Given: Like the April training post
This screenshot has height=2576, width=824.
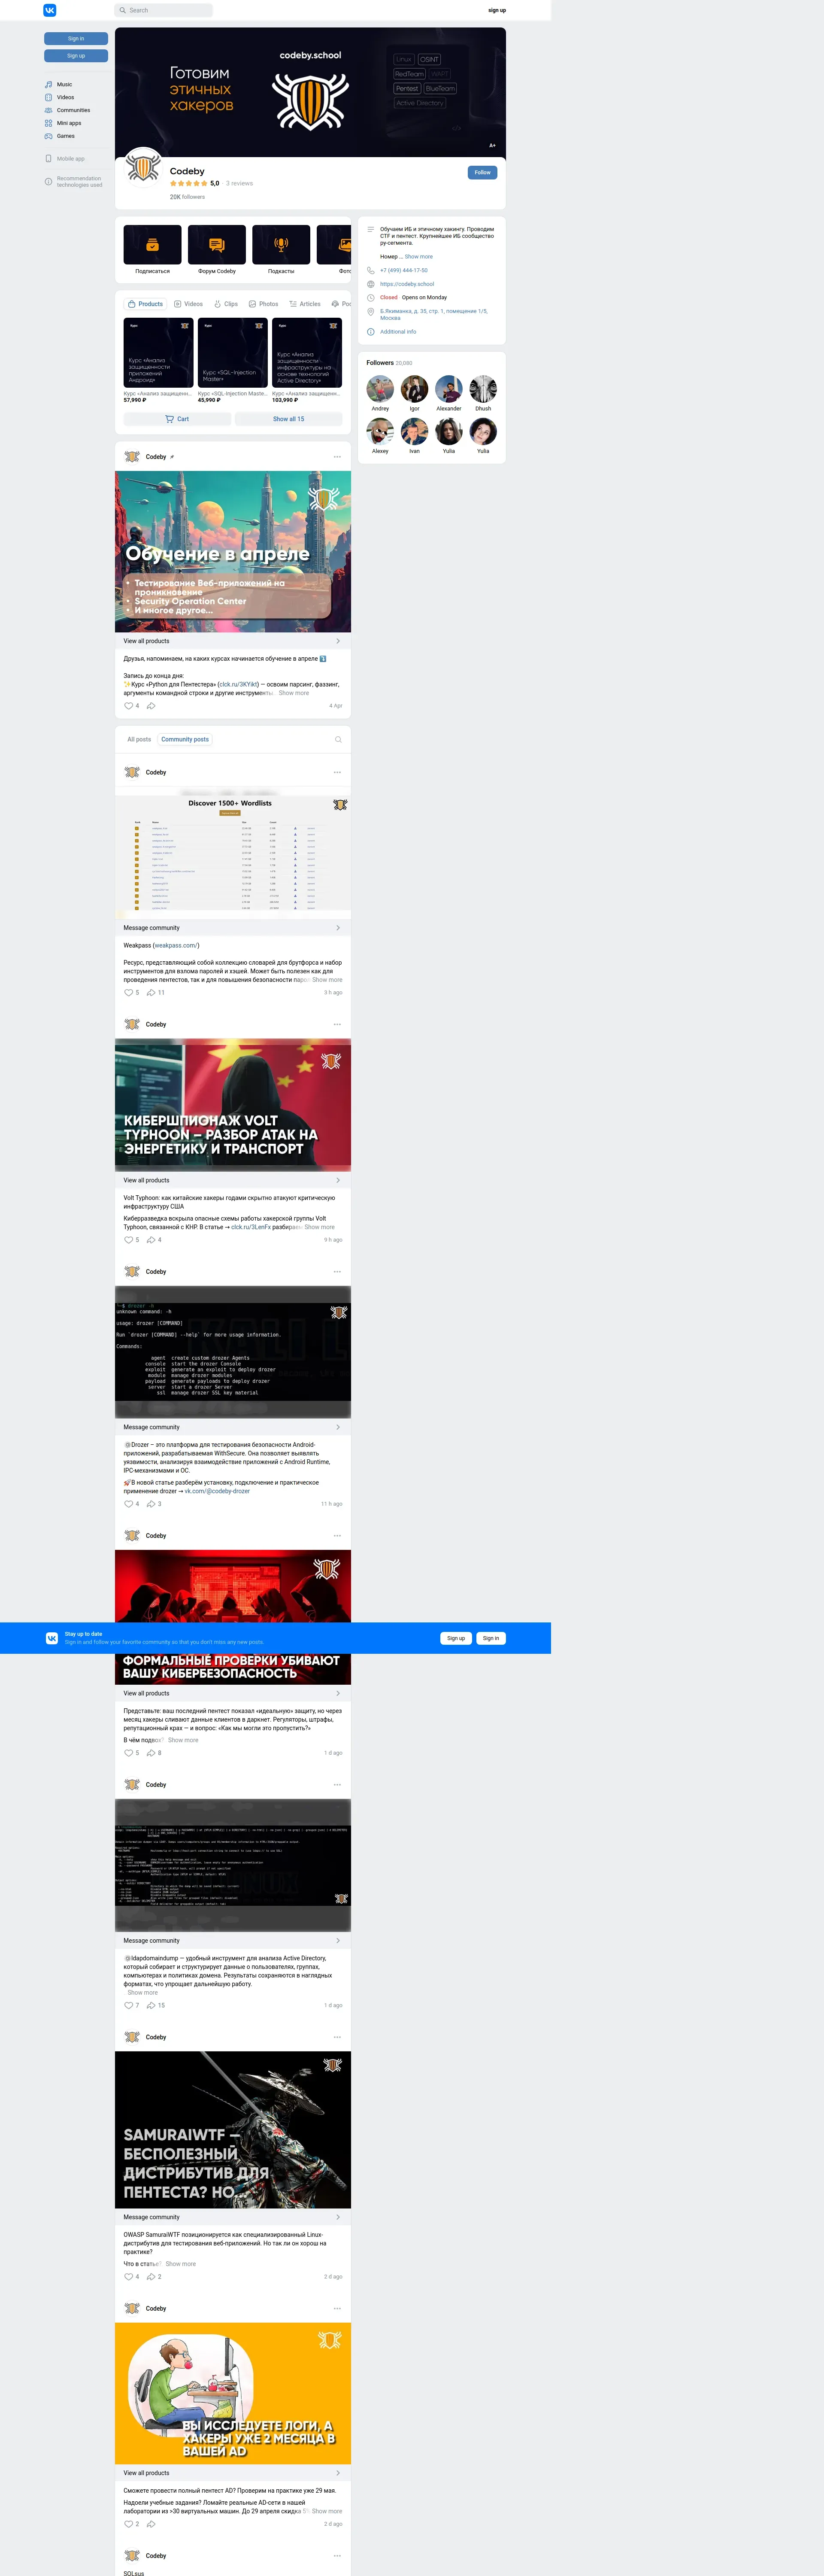Looking at the screenshot, I should [131, 706].
